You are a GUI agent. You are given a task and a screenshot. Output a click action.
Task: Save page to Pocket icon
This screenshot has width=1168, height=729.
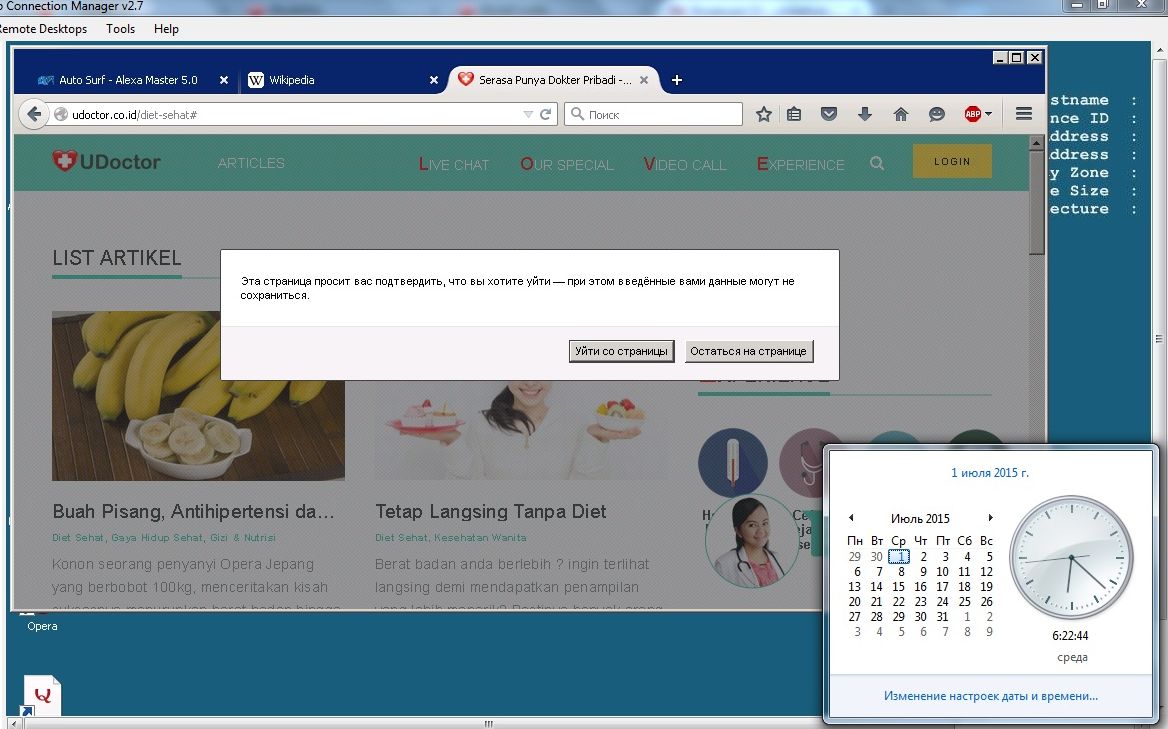829,115
